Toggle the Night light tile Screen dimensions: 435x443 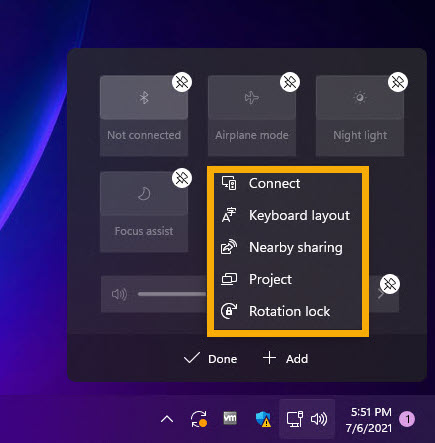click(x=360, y=98)
